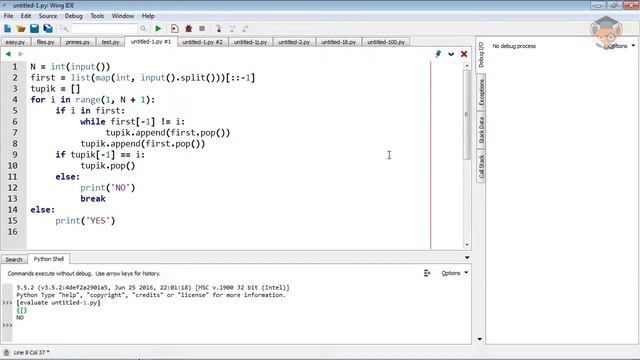Click the Python Shell prompt line
Viewport: 640px width, 360px height.
[x=241, y=325]
